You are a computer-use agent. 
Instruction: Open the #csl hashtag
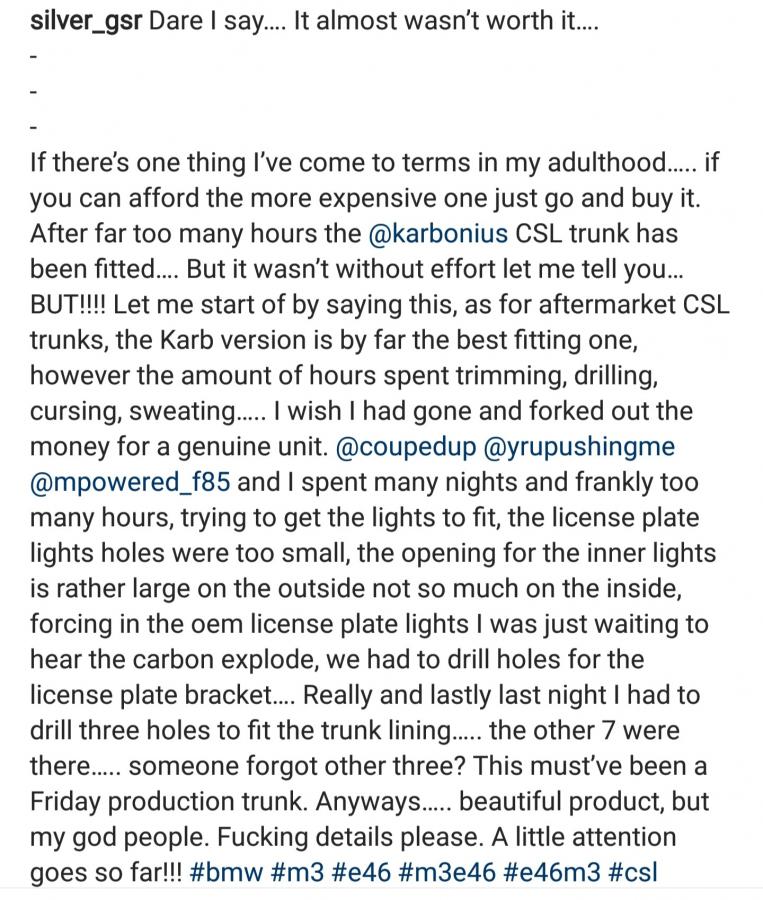pyautogui.click(x=632, y=872)
